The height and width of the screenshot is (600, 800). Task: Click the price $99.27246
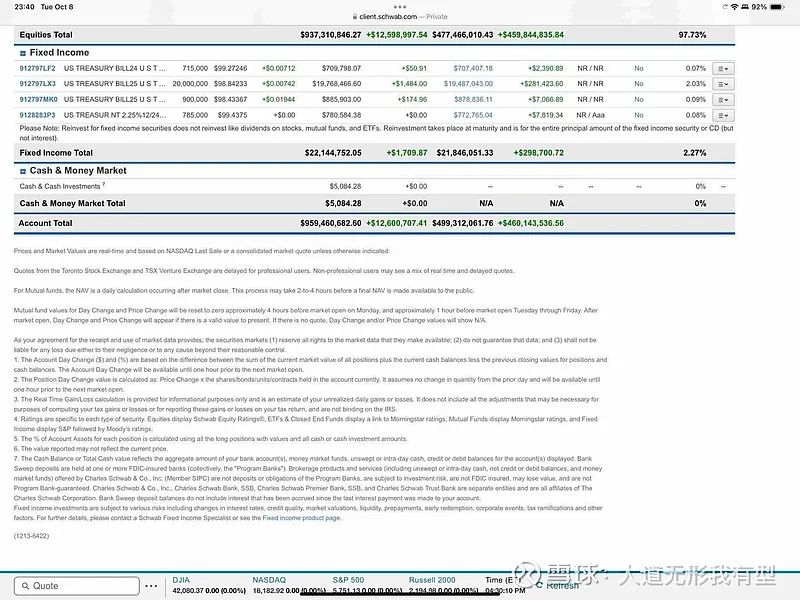tap(231, 68)
